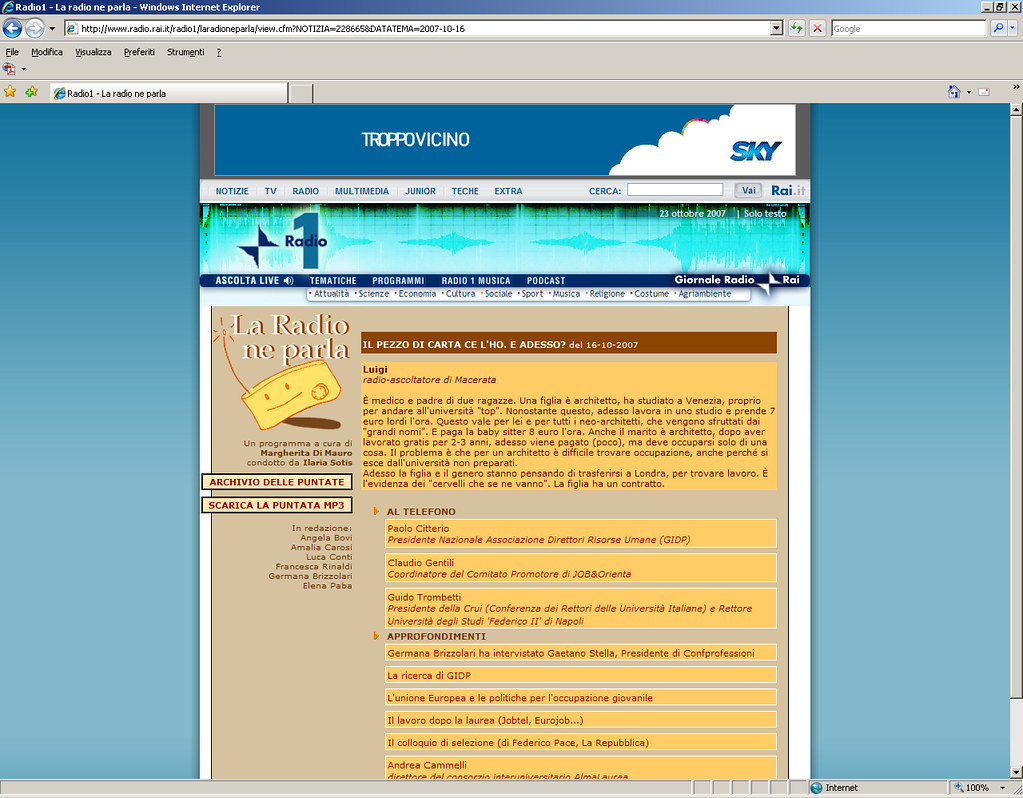Expand command bar overflow chevron
The image size is (1023, 798).
pyautogui.click(x=1016, y=87)
